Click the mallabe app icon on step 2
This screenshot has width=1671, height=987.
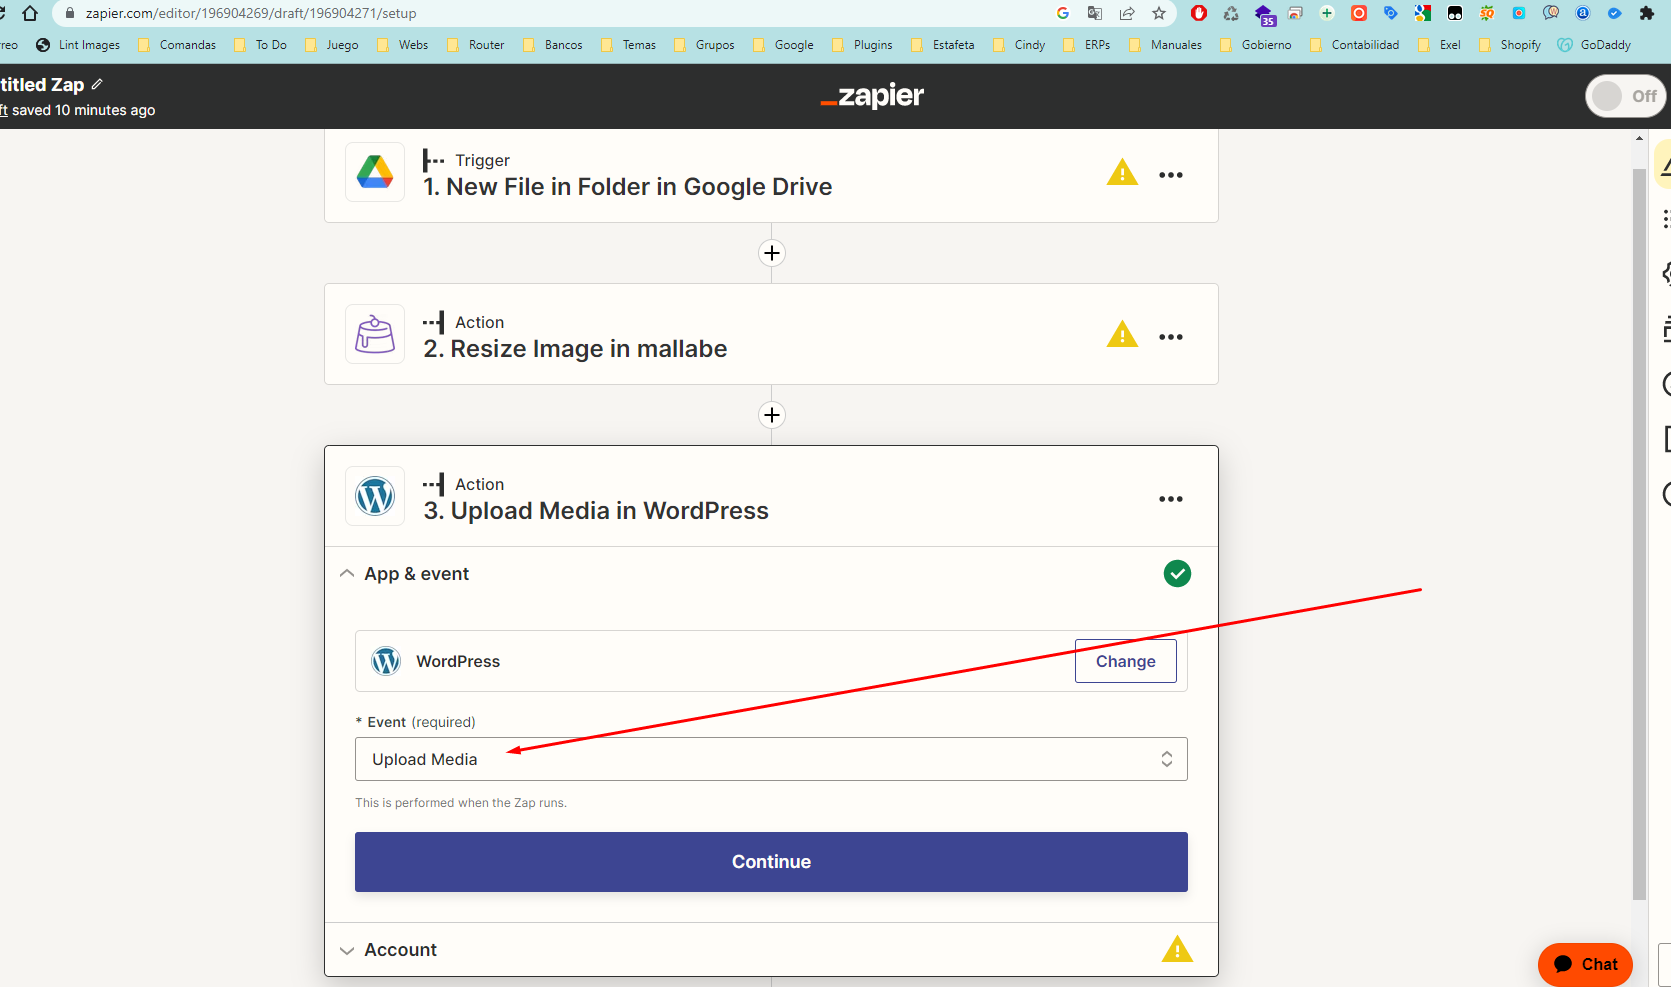375,335
